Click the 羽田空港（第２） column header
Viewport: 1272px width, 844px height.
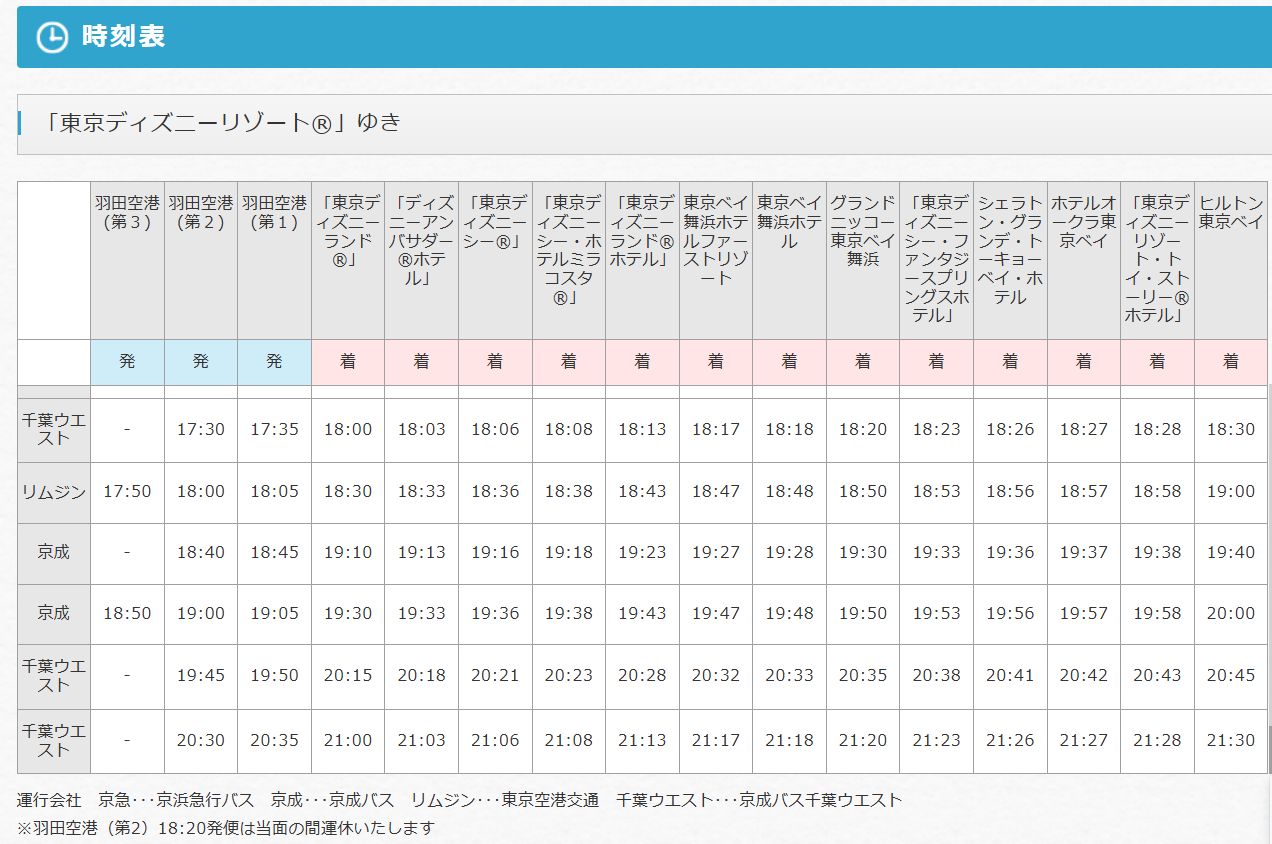pos(201,260)
